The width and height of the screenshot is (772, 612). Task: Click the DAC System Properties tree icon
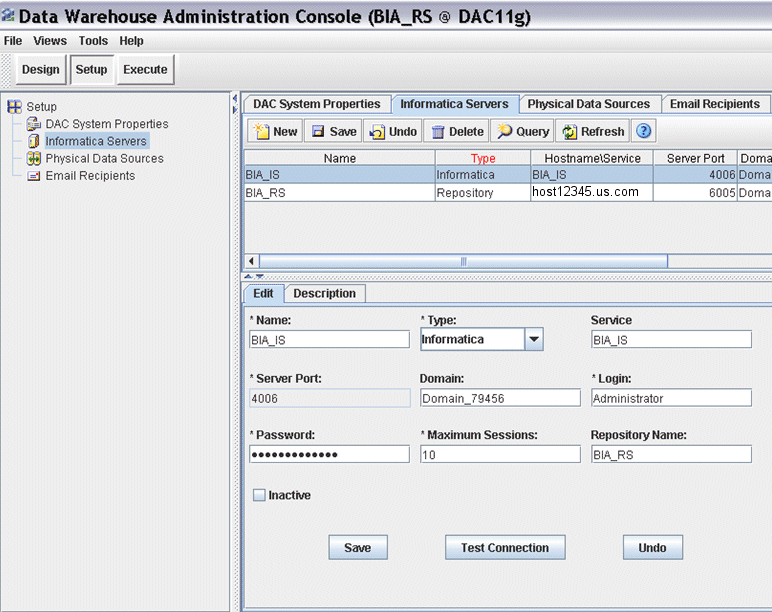(33, 124)
